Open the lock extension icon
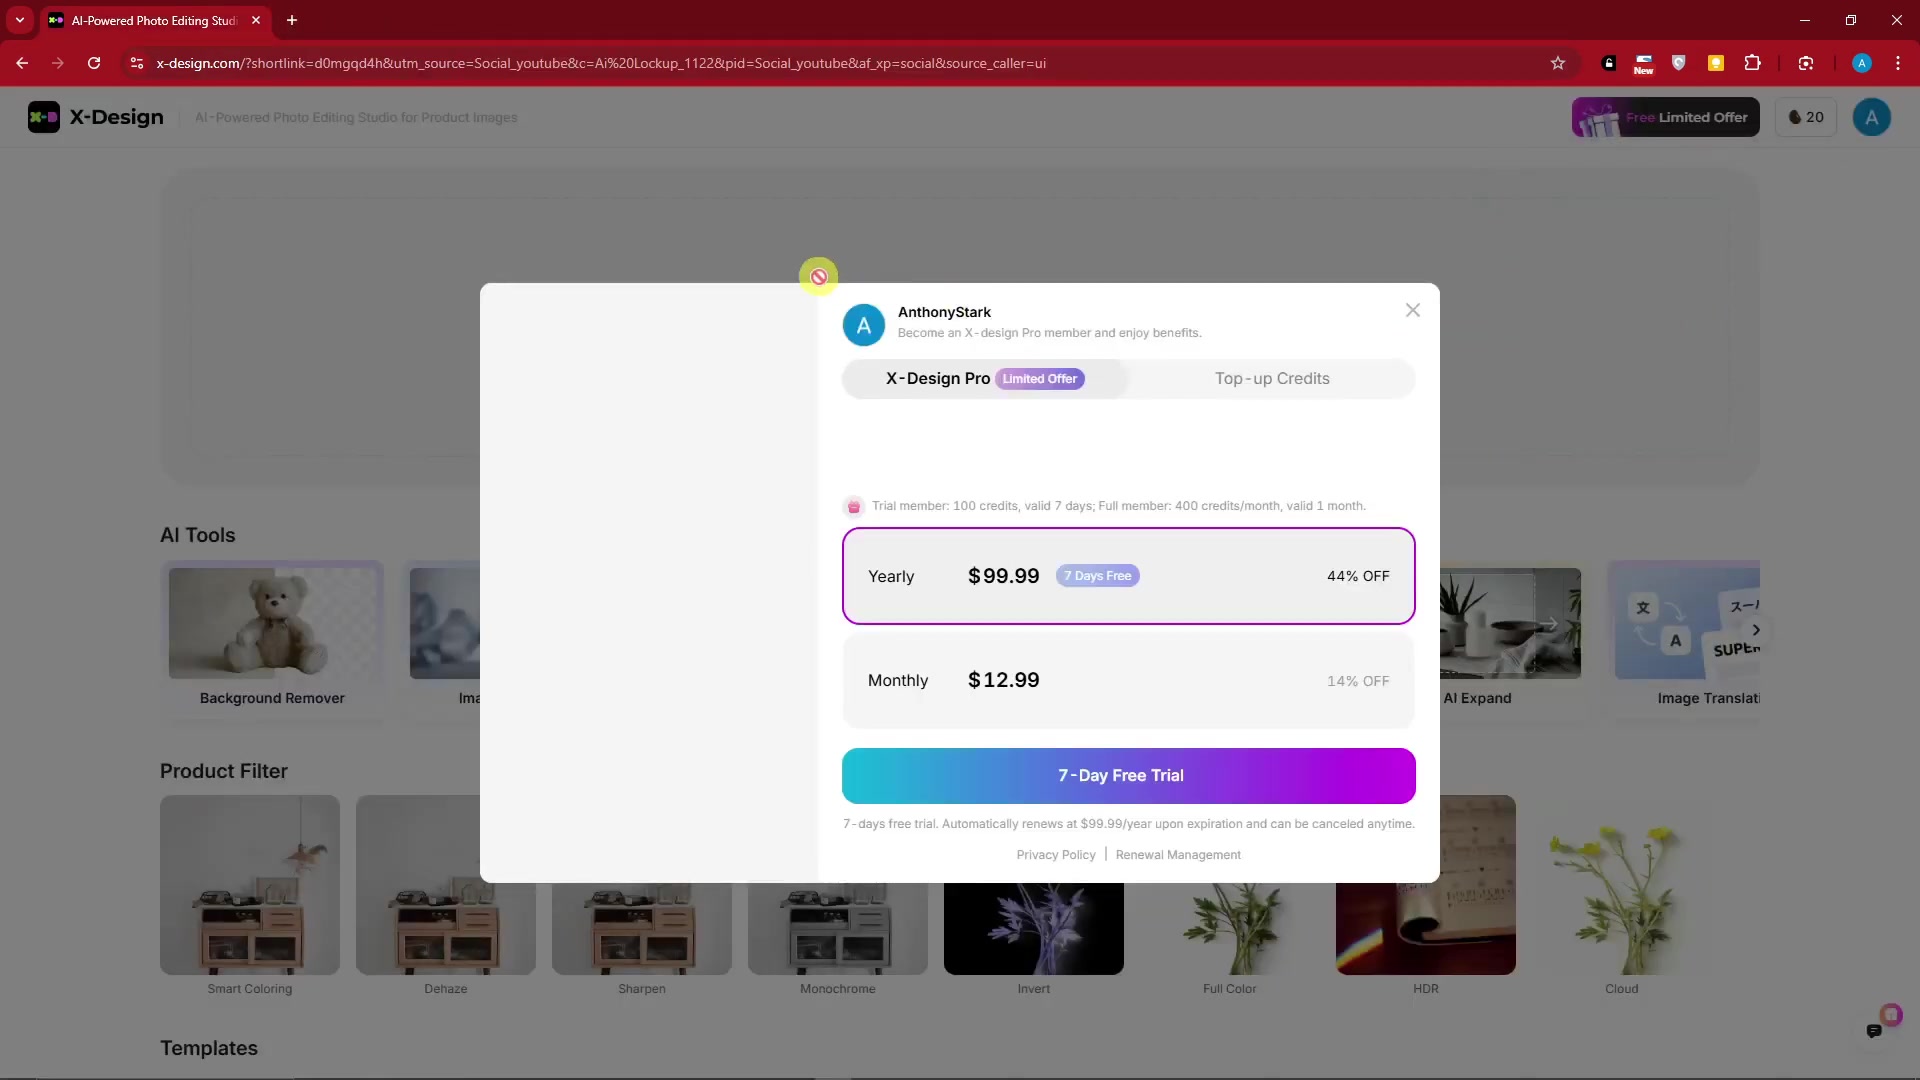This screenshot has height=1080, width=1920. click(1609, 63)
